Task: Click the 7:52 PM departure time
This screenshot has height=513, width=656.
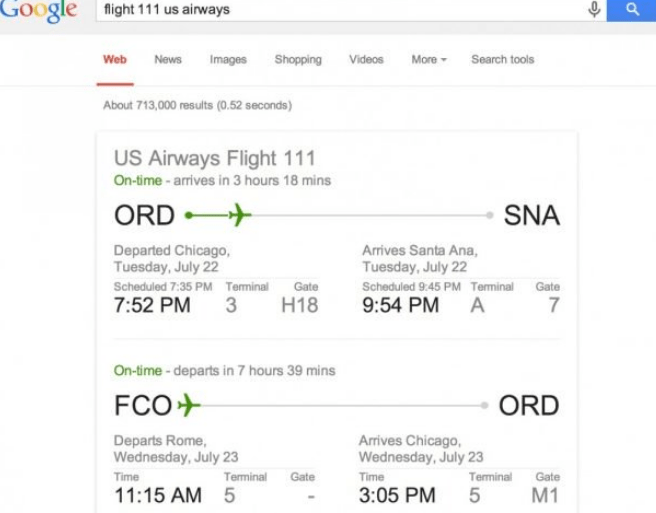Action: coord(152,305)
